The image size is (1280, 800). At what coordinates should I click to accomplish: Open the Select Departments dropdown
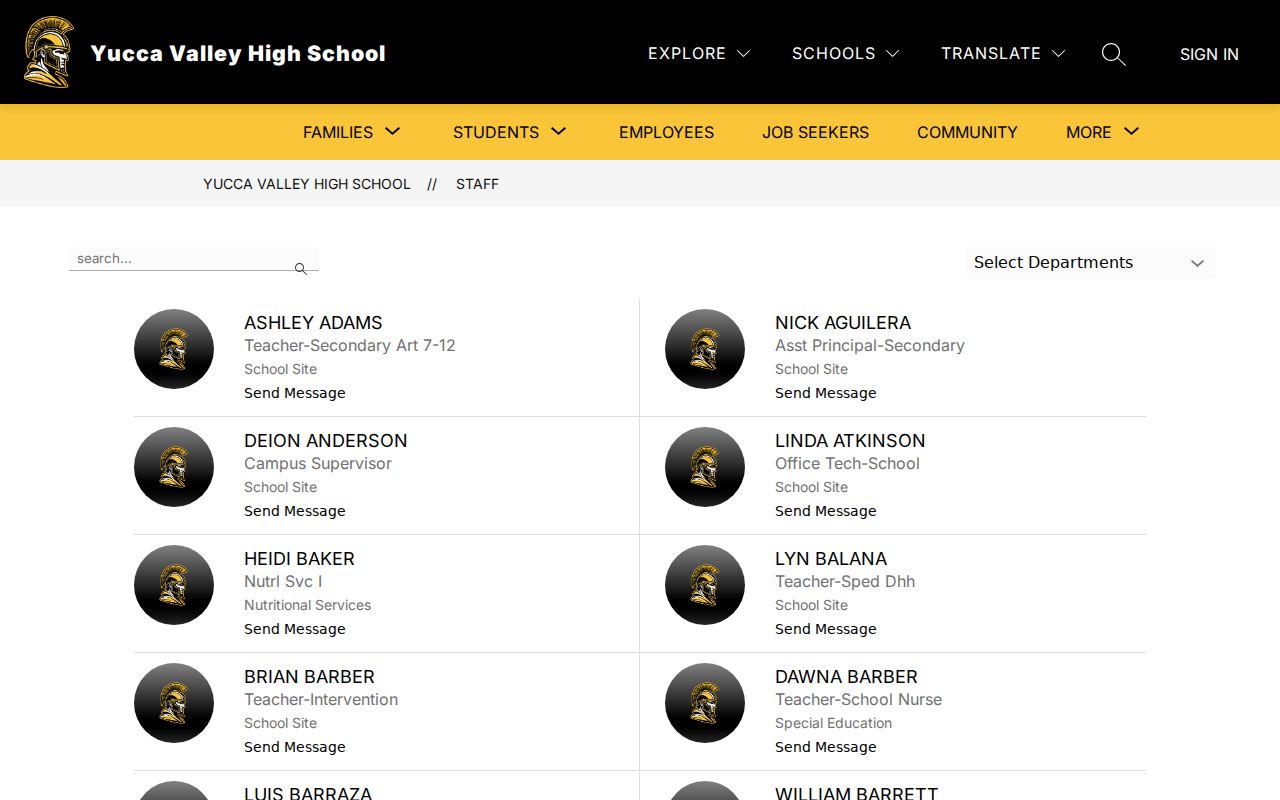click(x=1090, y=263)
